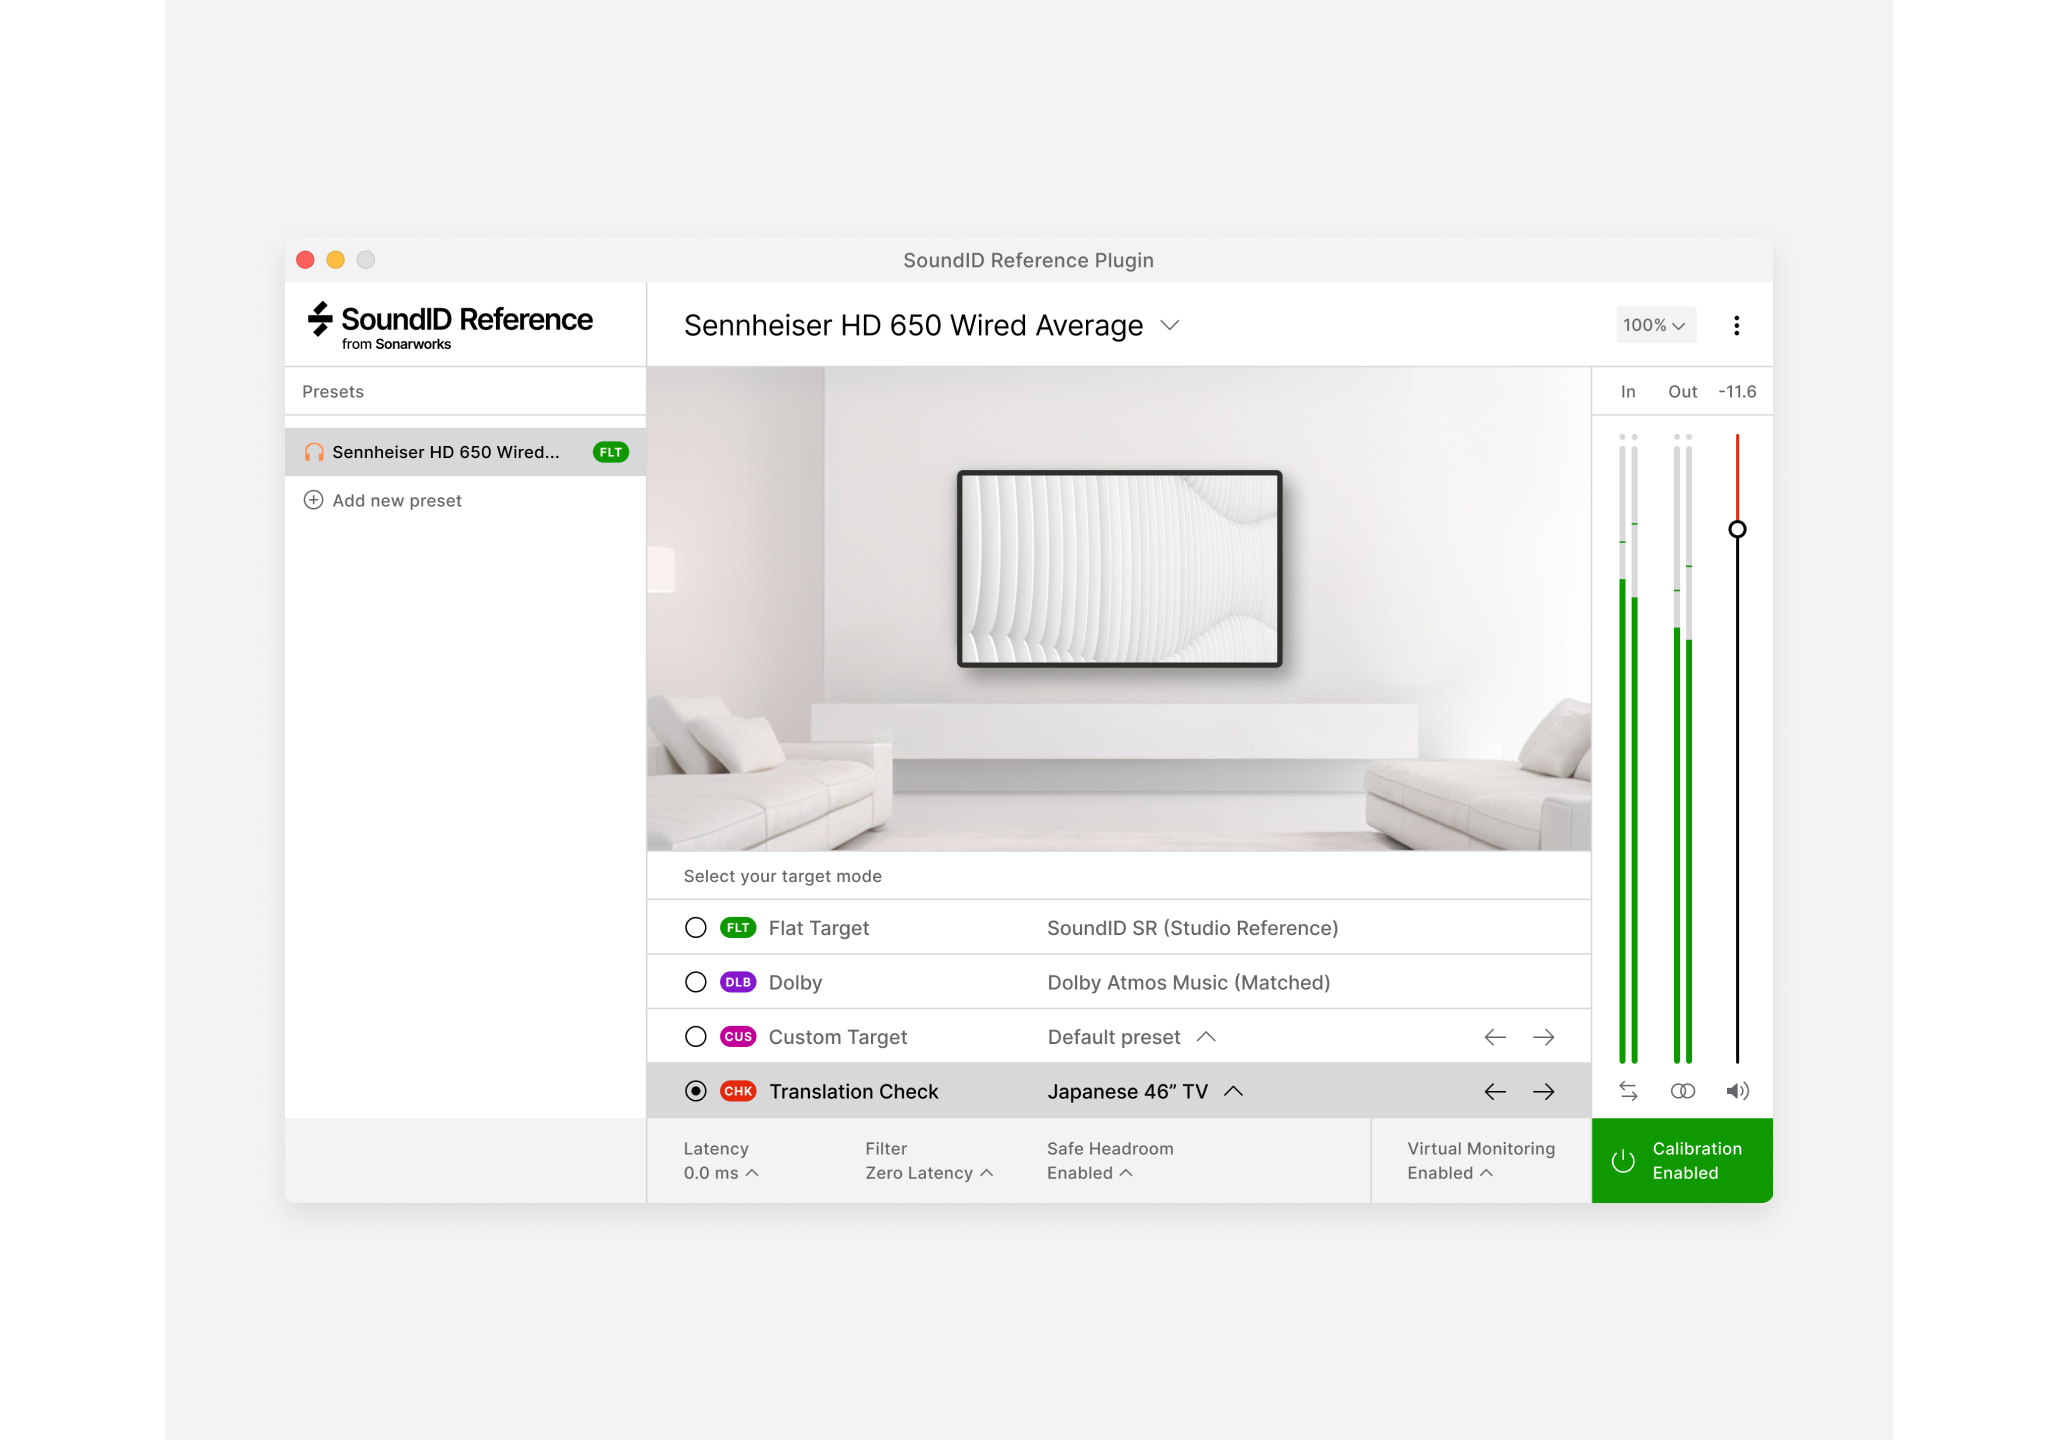This screenshot has width=2058, height=1440.
Task: Open the Sennheiser HD 650 output dropdown chevron
Action: 1170,326
